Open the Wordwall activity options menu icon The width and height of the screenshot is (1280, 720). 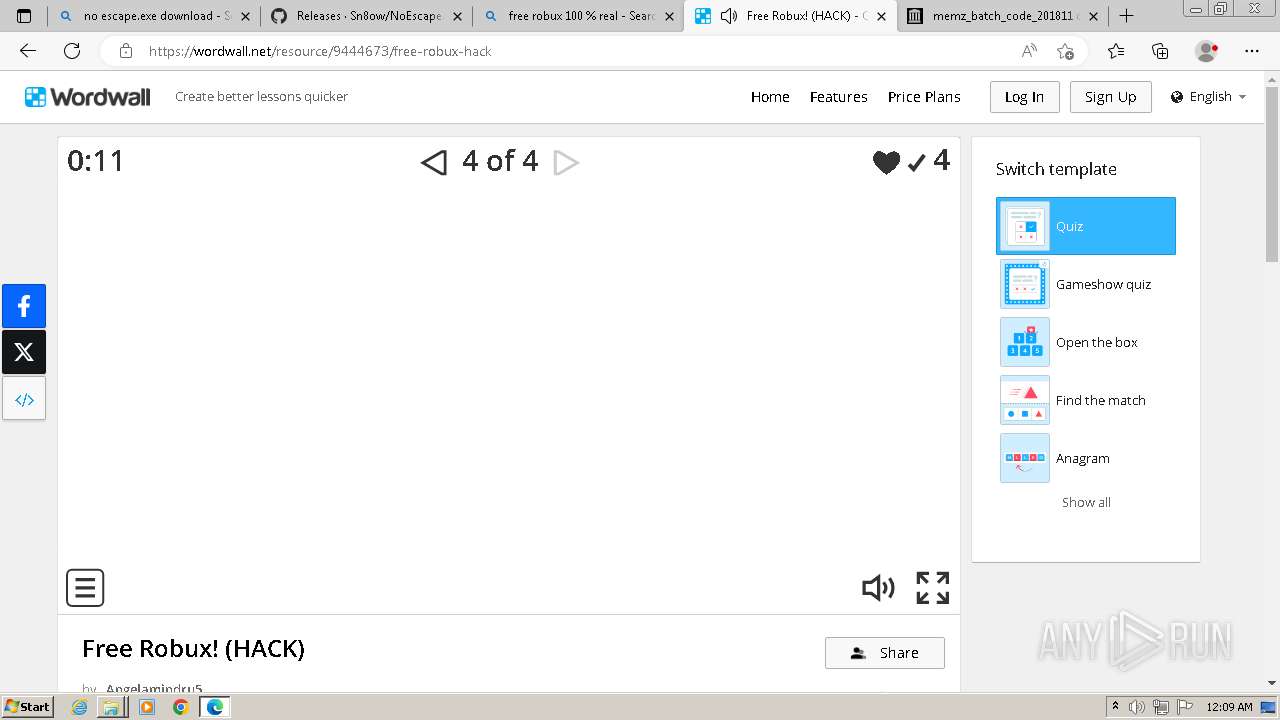pos(85,588)
